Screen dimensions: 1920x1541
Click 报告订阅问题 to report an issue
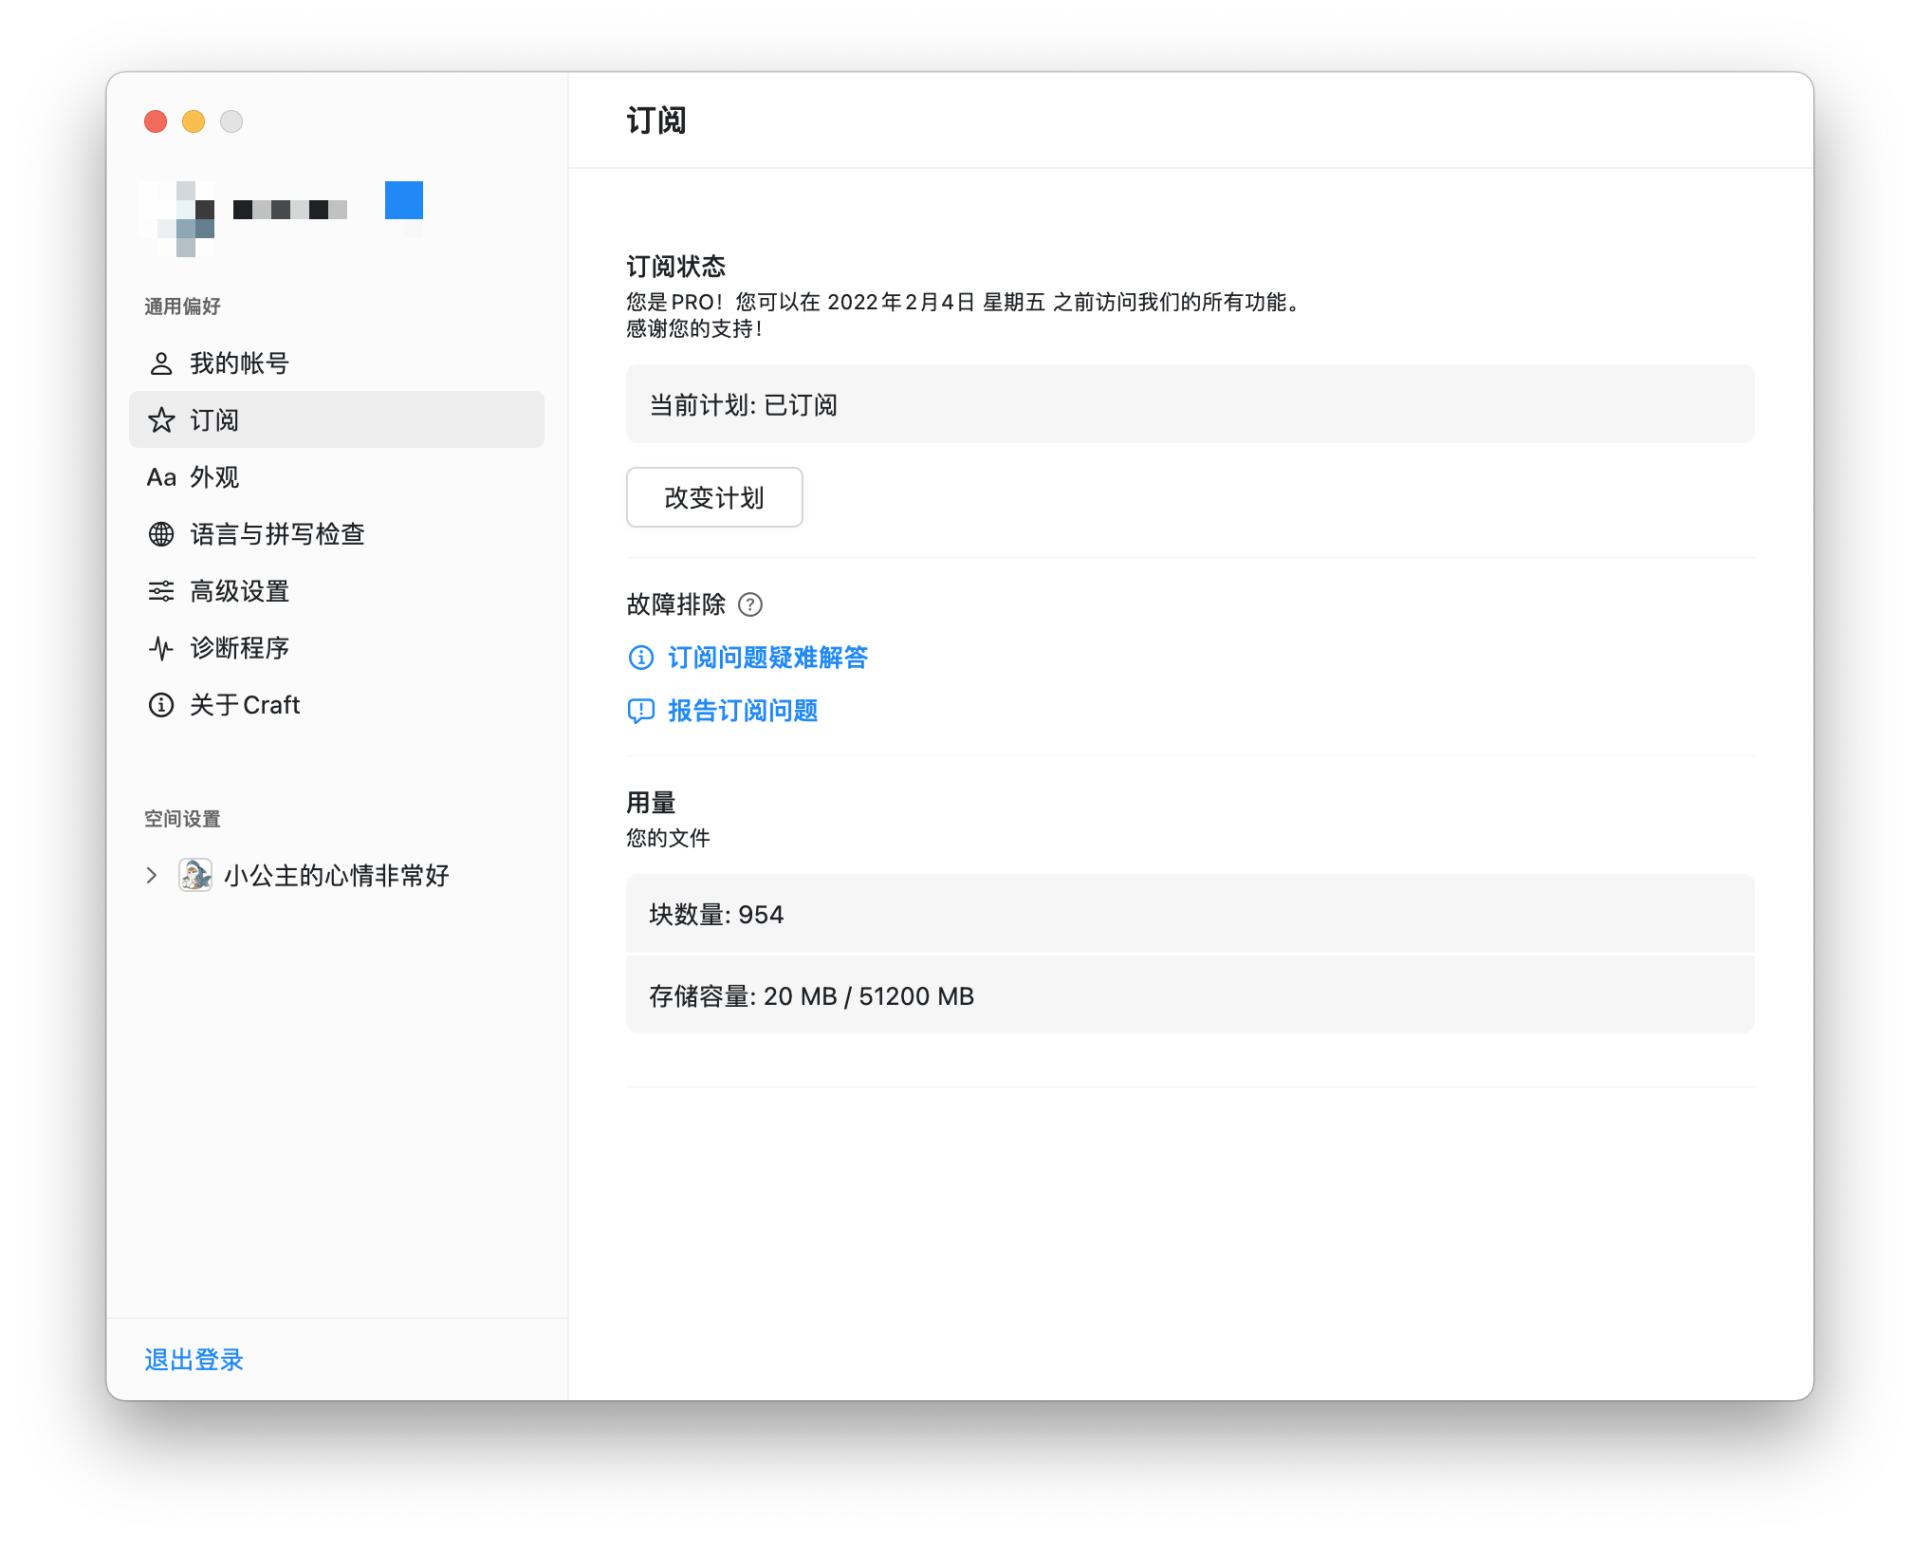744,711
